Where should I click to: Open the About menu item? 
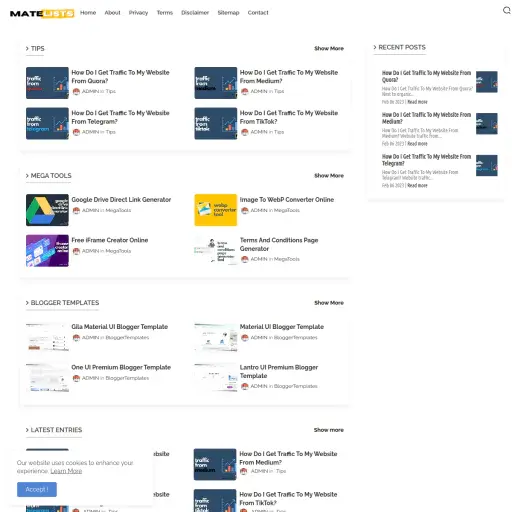pos(112,13)
